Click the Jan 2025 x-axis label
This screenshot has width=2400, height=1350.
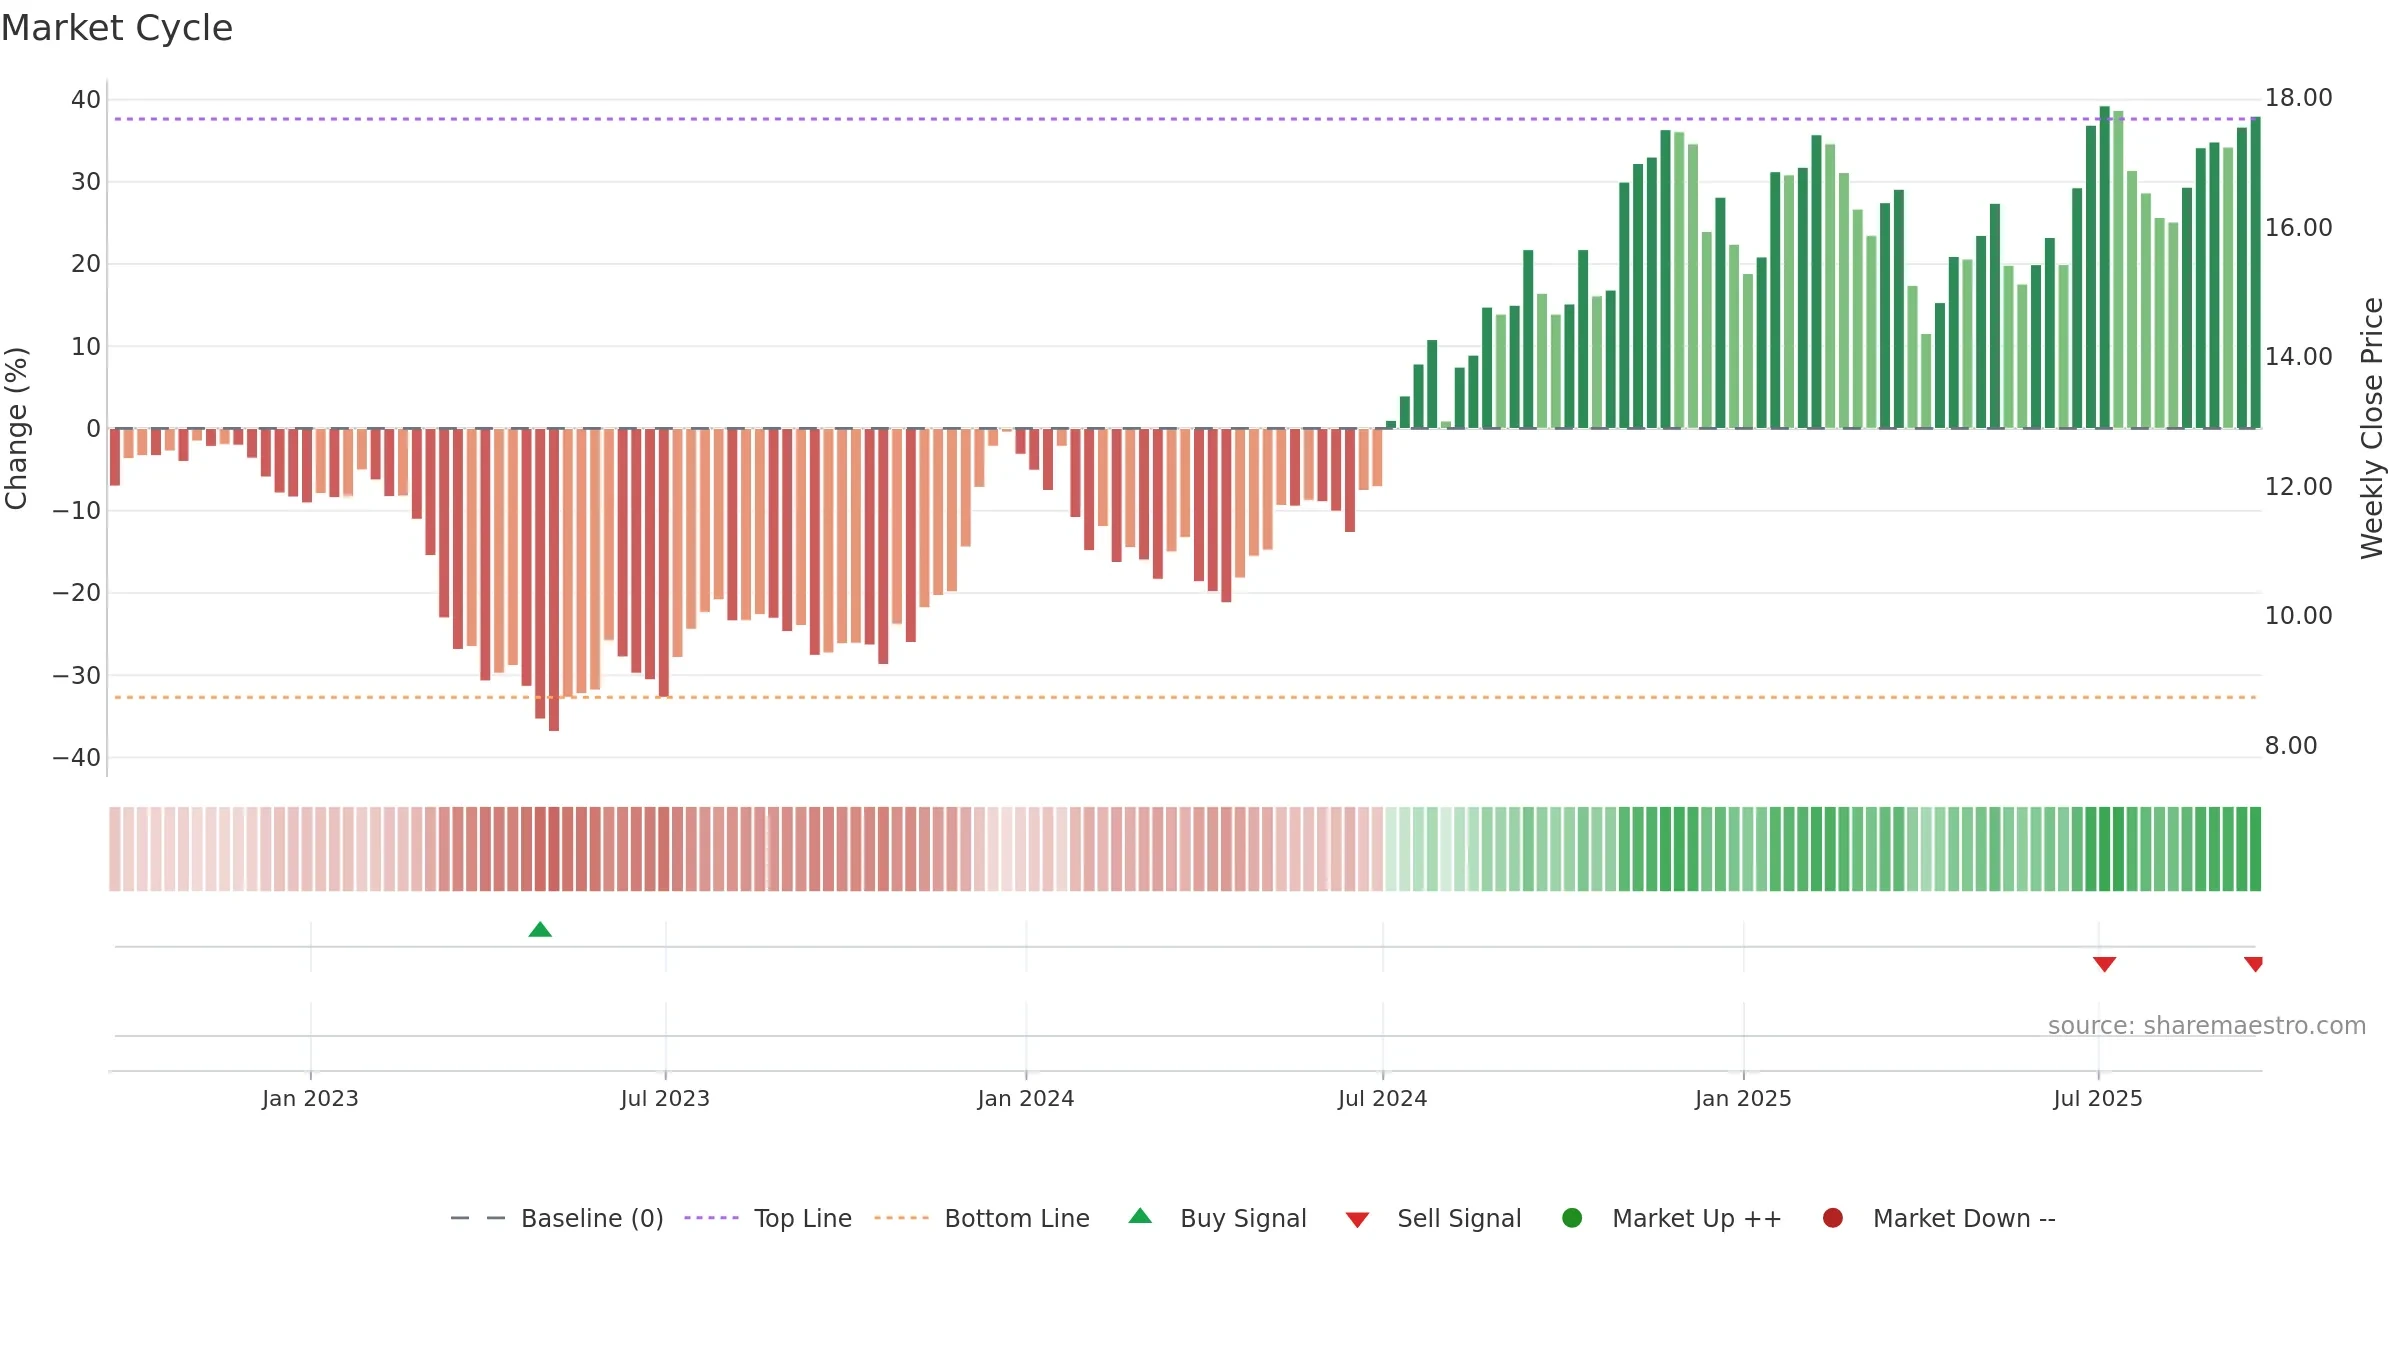[1743, 1098]
